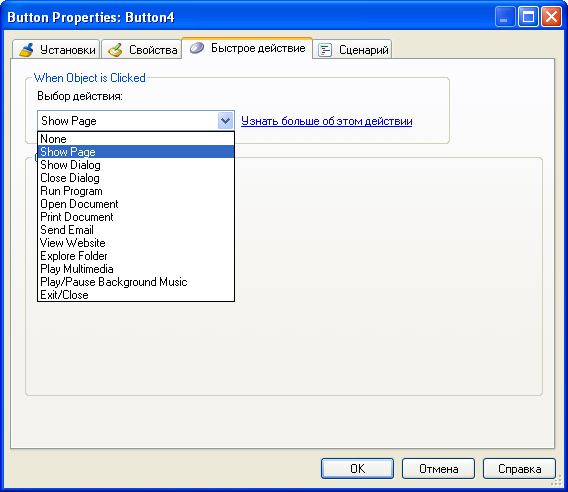Click the palette icon on Свойства tab
568x492 pixels.
click(x=116, y=50)
